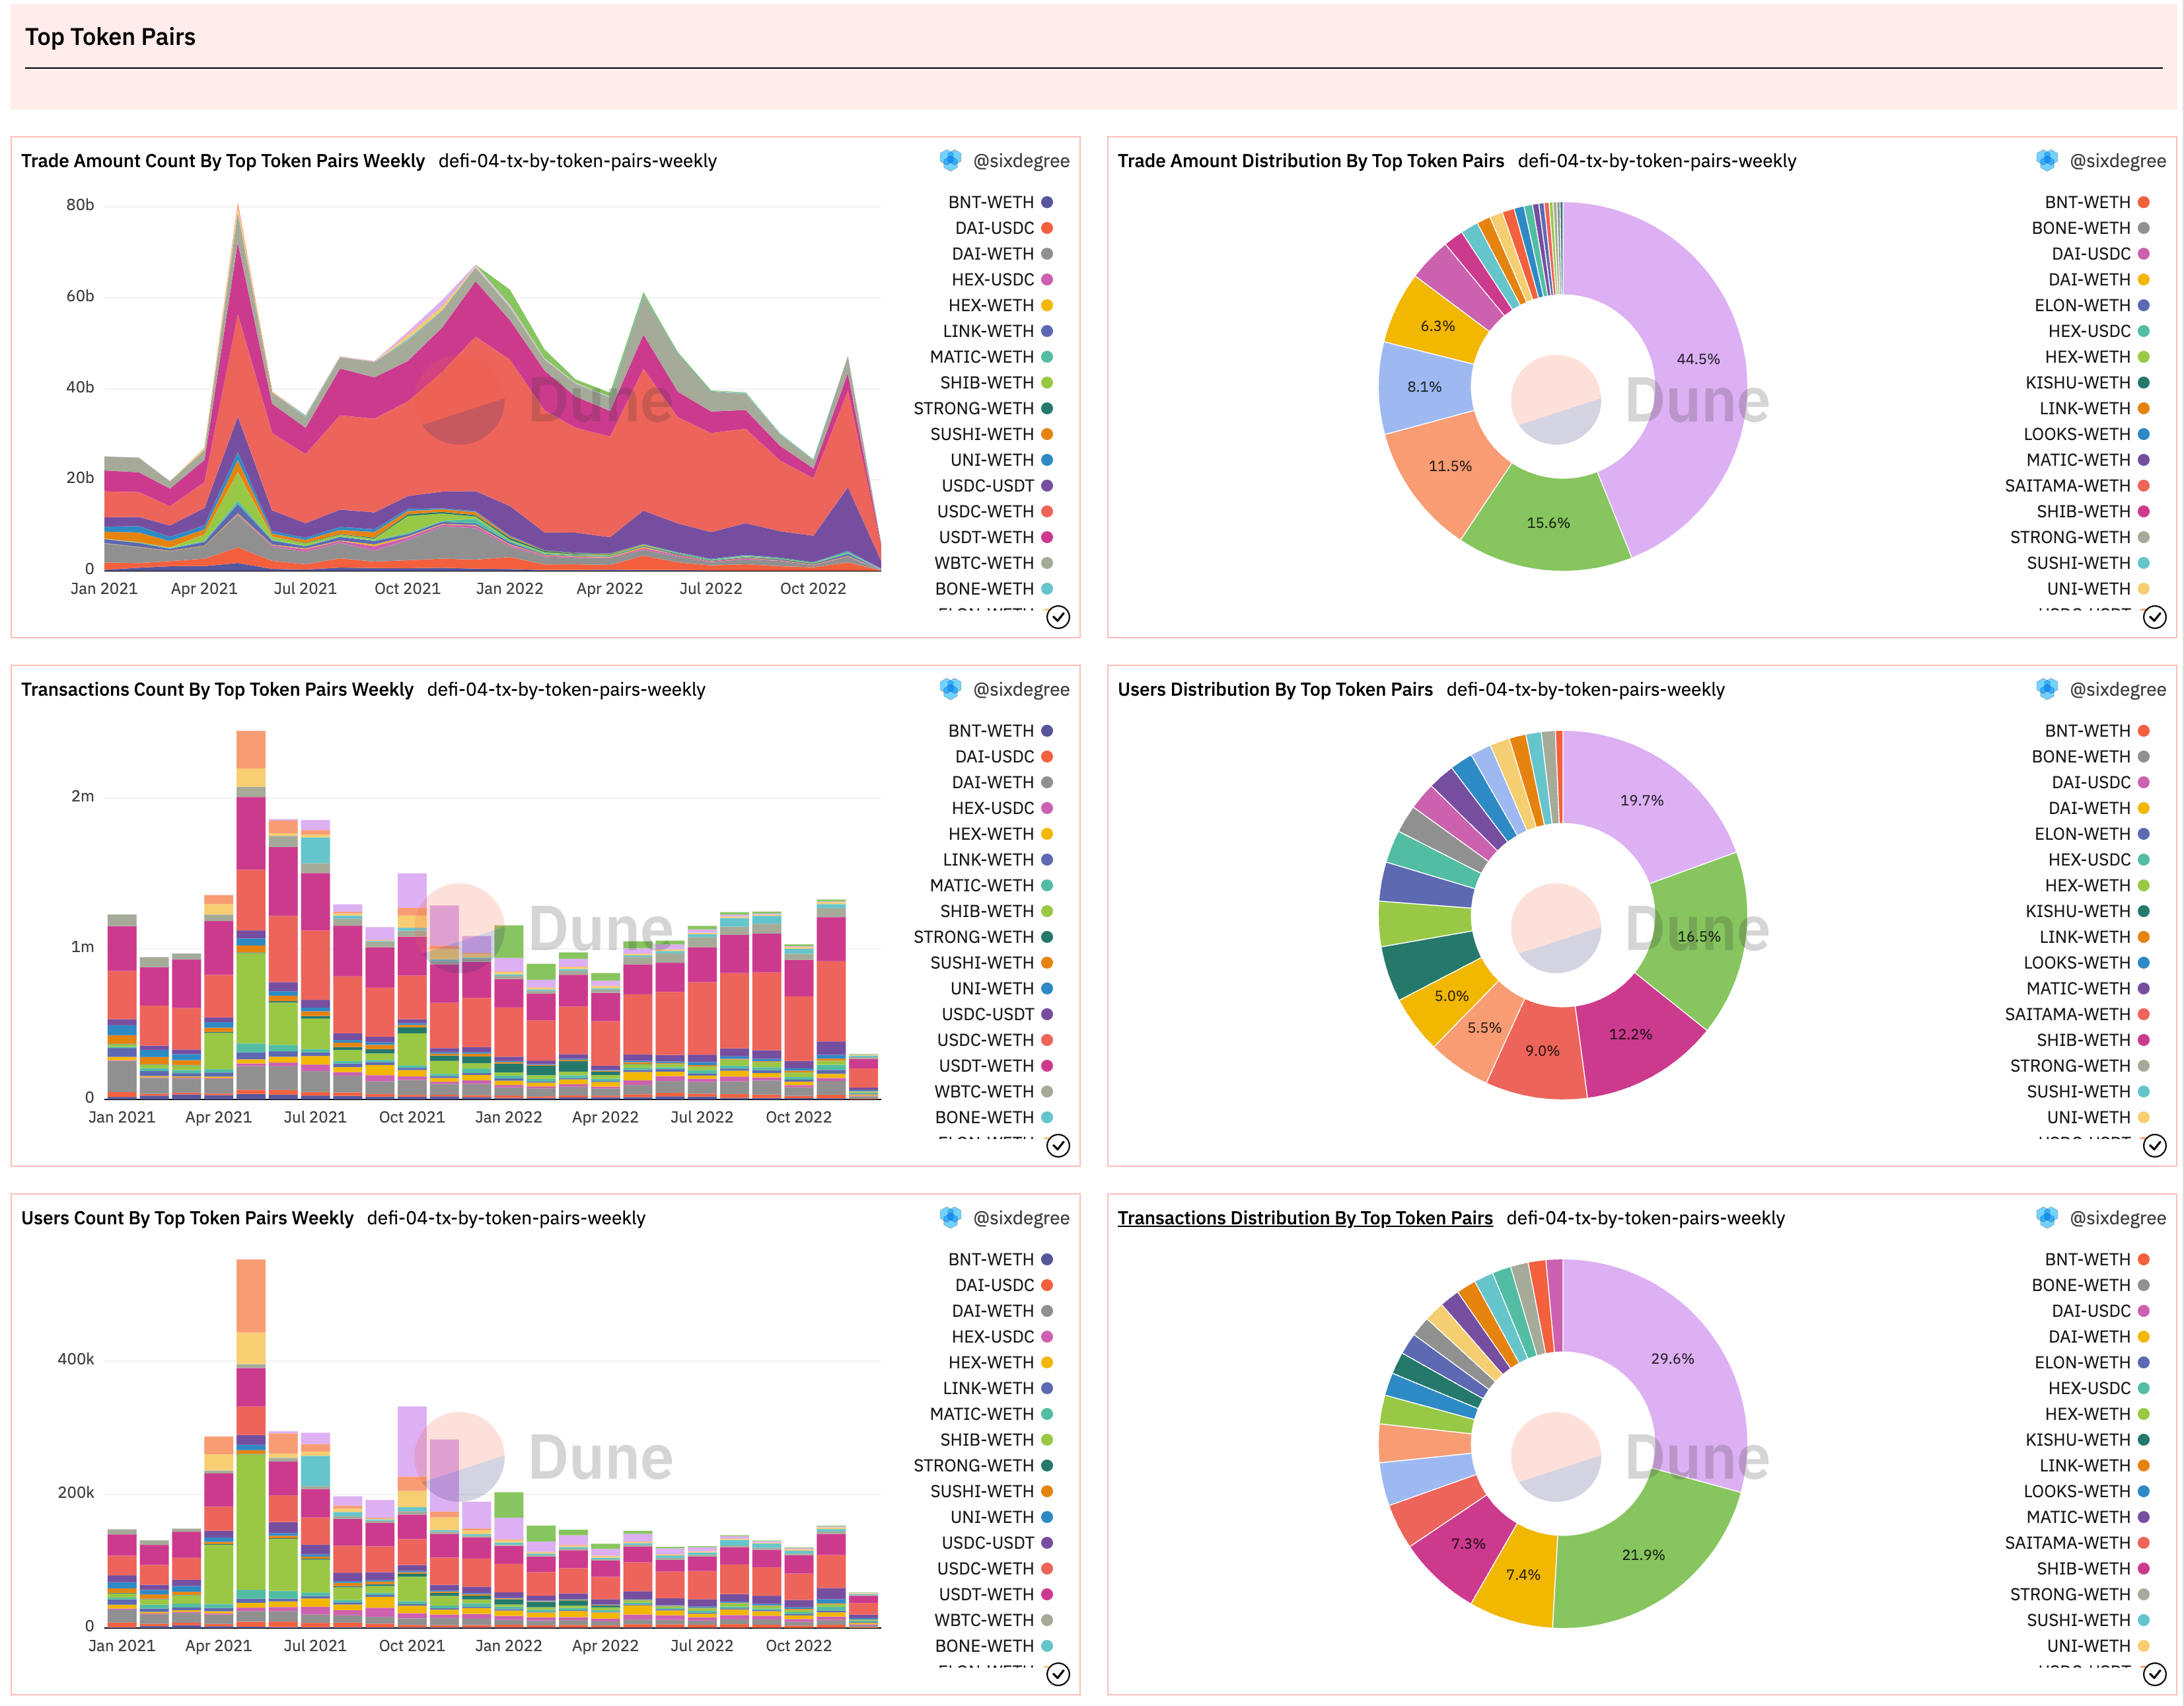Click sixdegree avatar icon on Transactions Distribution chart
The image size is (2184, 1706).
tap(2047, 1218)
